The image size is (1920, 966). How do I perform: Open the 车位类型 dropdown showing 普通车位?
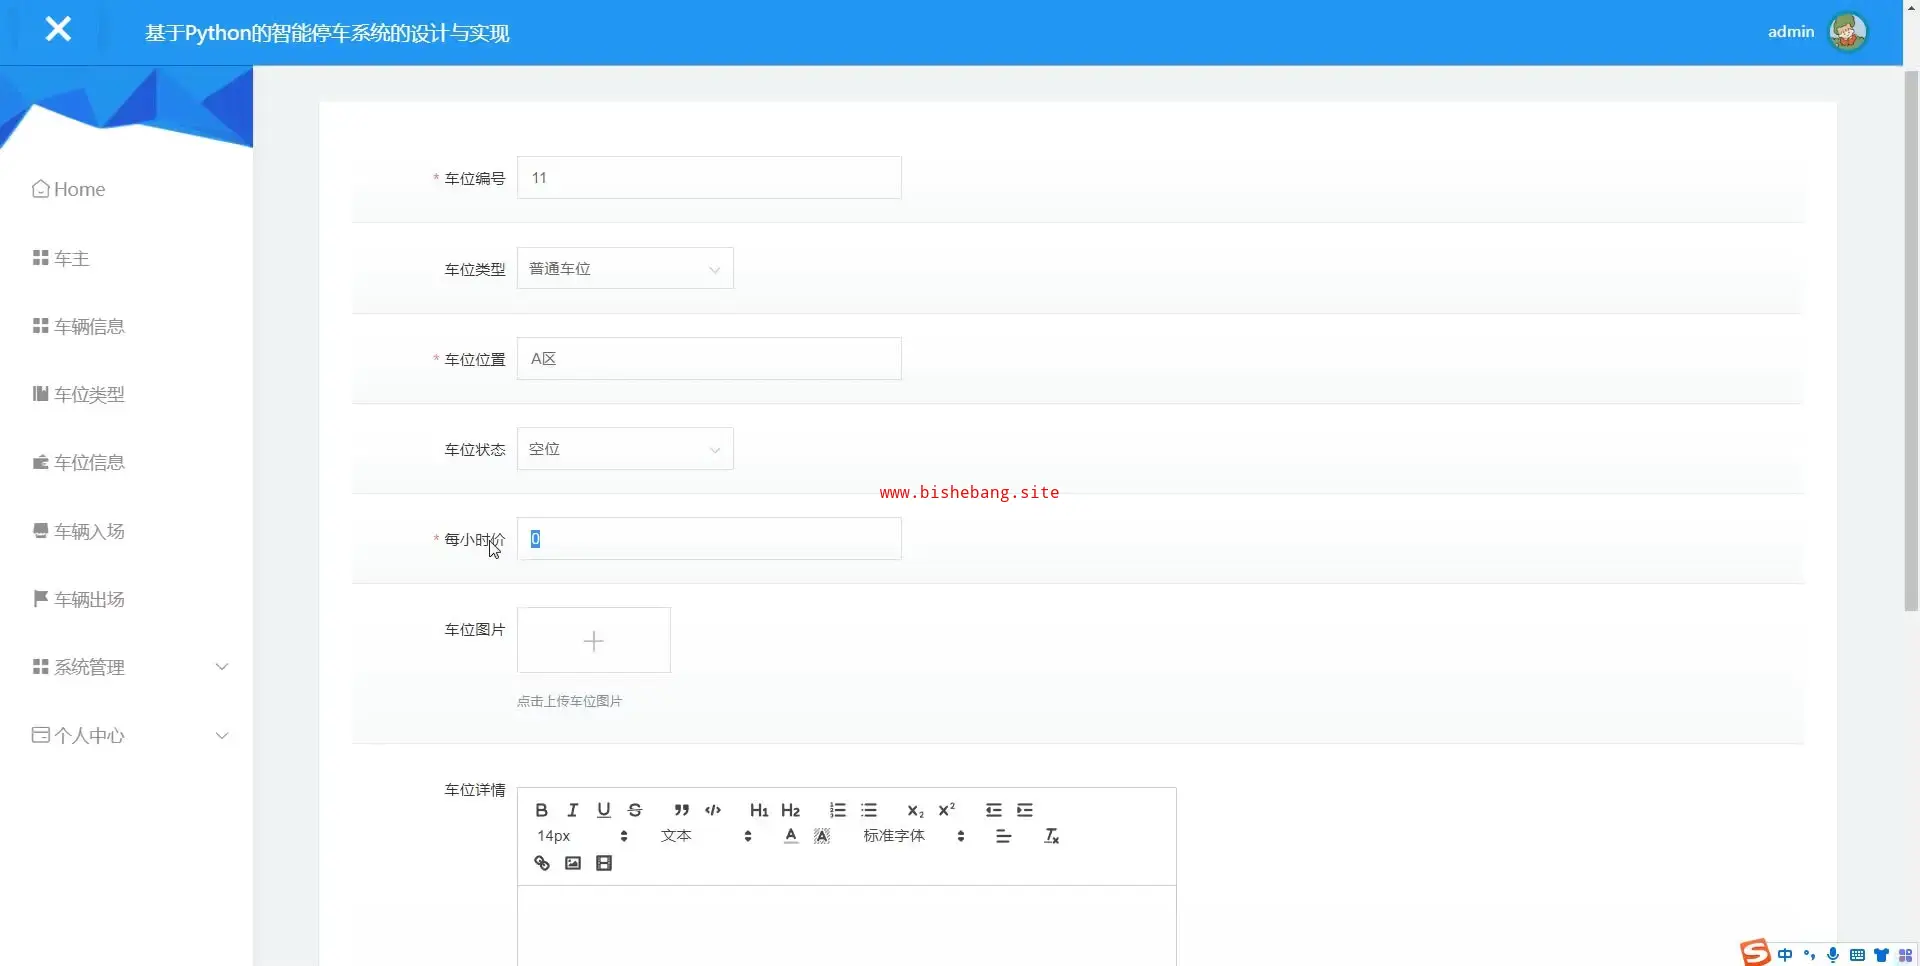click(x=625, y=268)
